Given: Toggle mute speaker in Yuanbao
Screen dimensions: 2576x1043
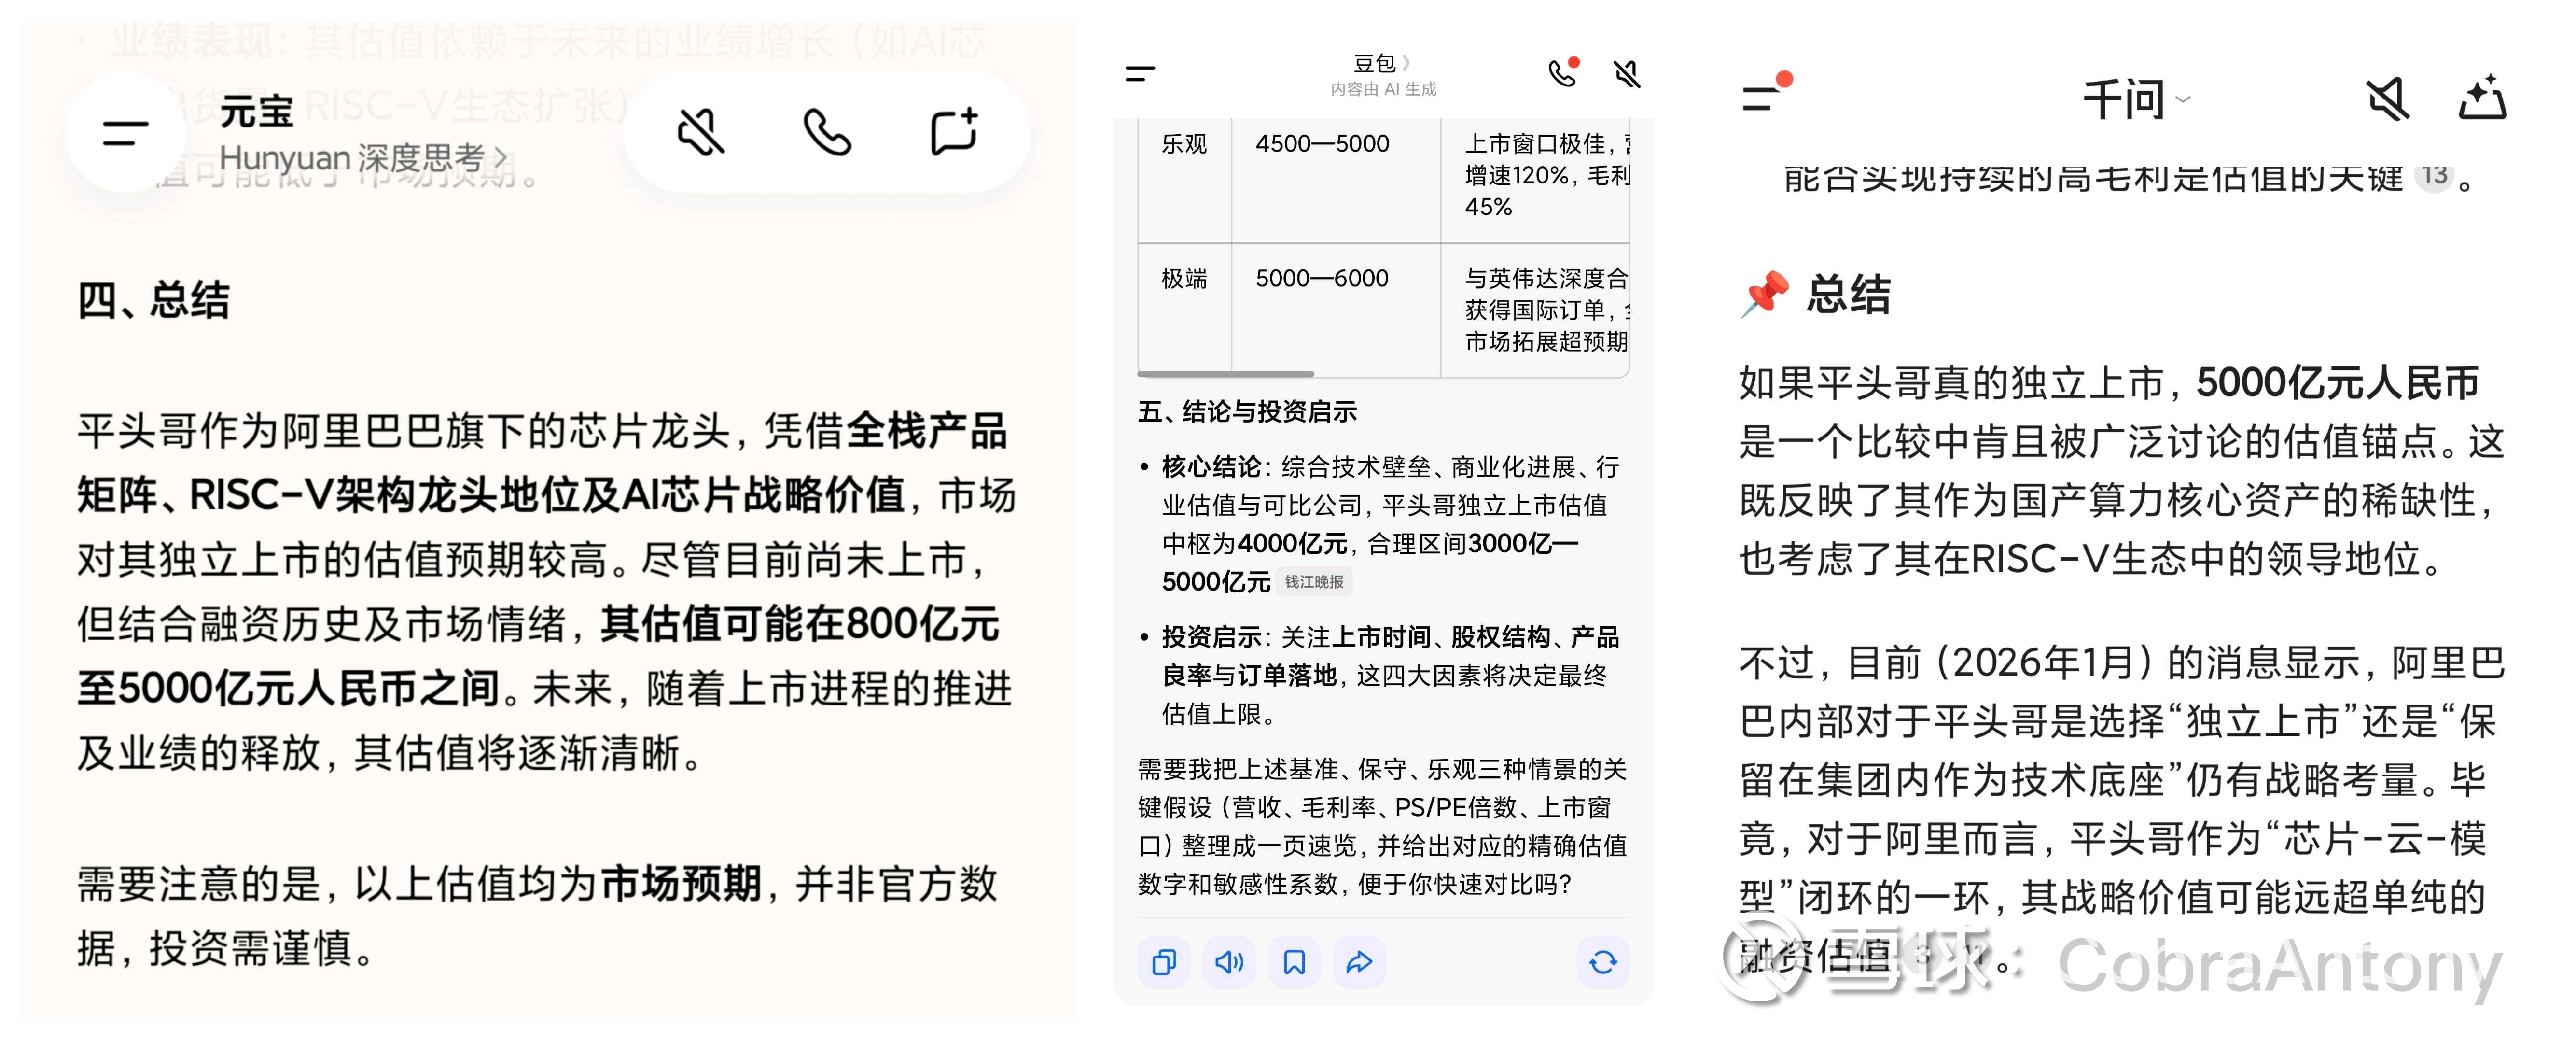Looking at the screenshot, I should point(700,133).
